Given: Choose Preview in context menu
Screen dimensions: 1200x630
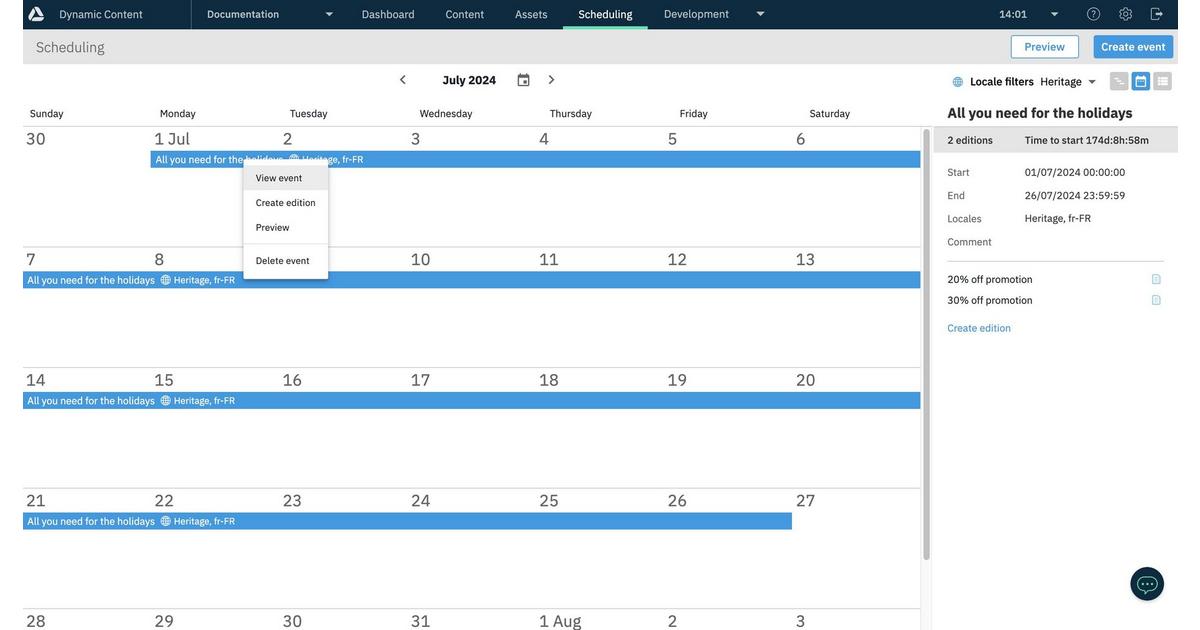Looking at the screenshot, I should [x=286, y=228].
